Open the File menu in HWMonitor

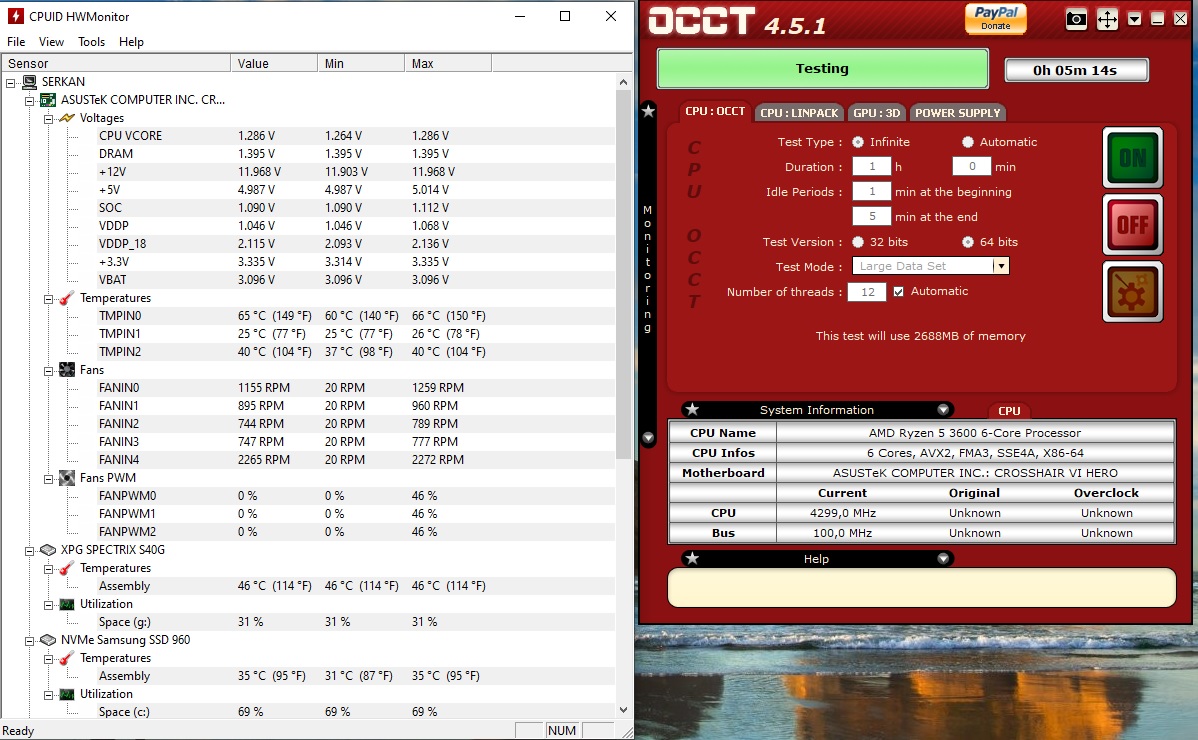click(16, 42)
